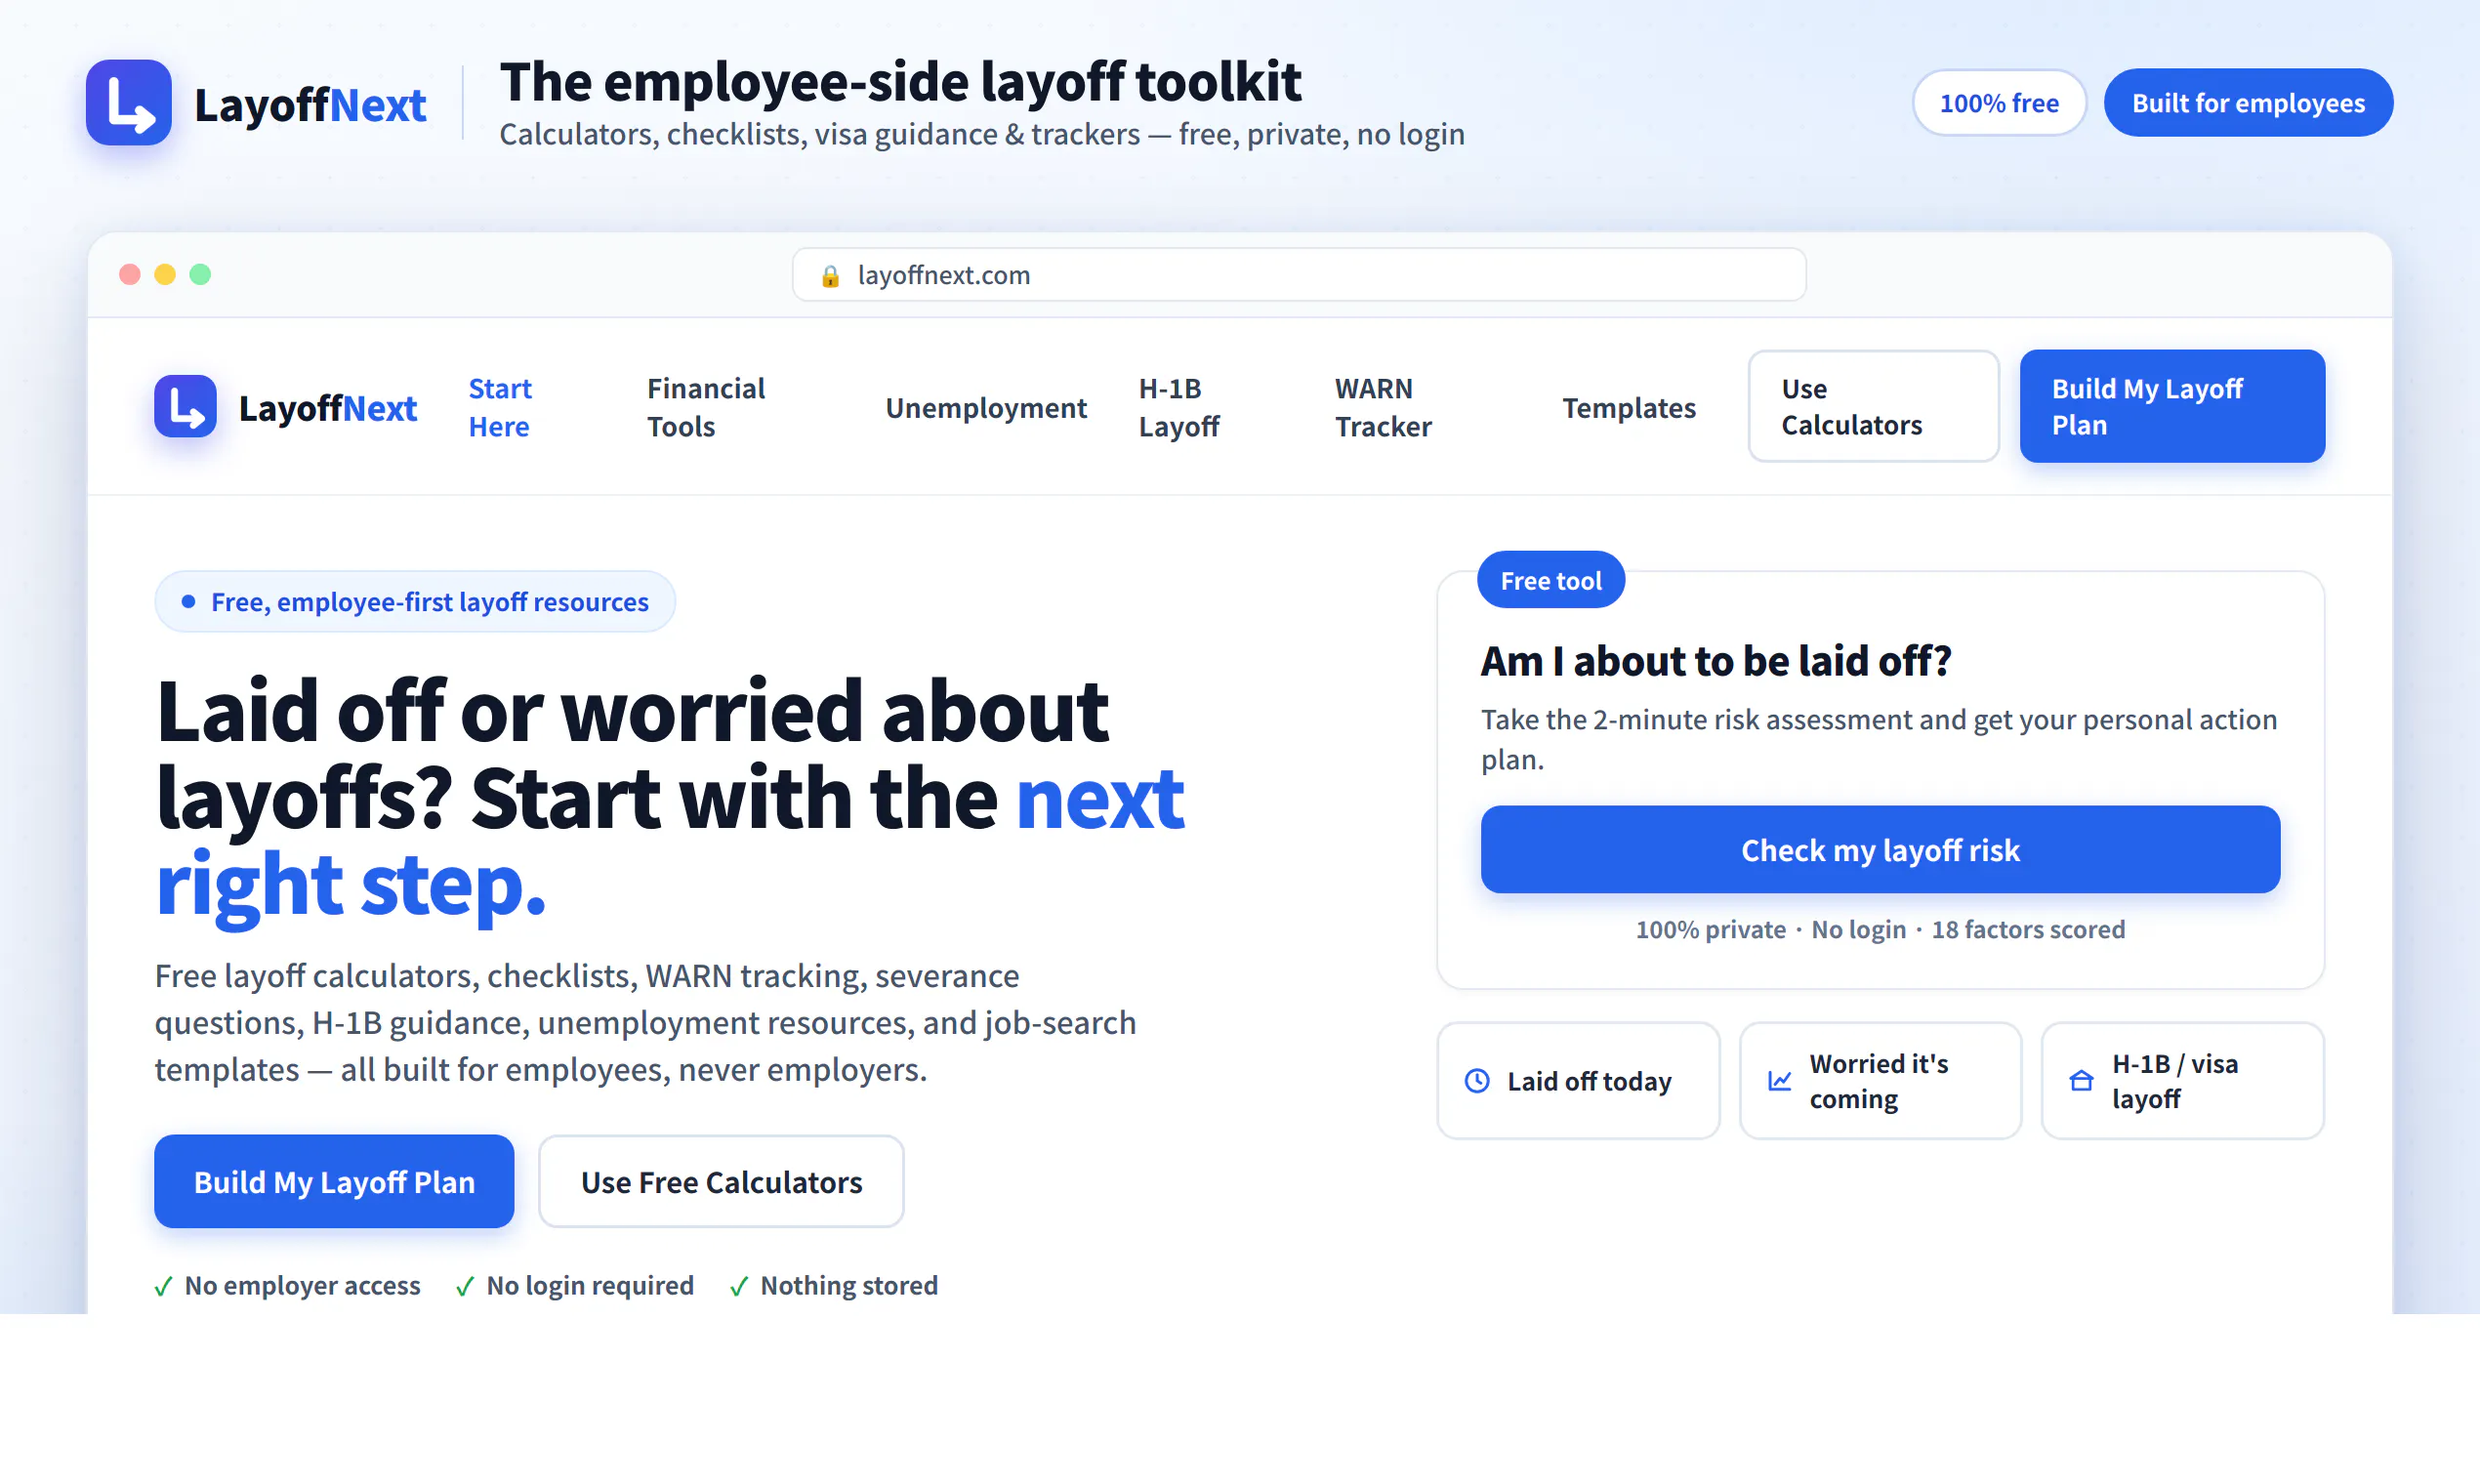Viewport: 2480px width, 1484px height.
Task: Click the Free tool tag
Action: [1551, 580]
